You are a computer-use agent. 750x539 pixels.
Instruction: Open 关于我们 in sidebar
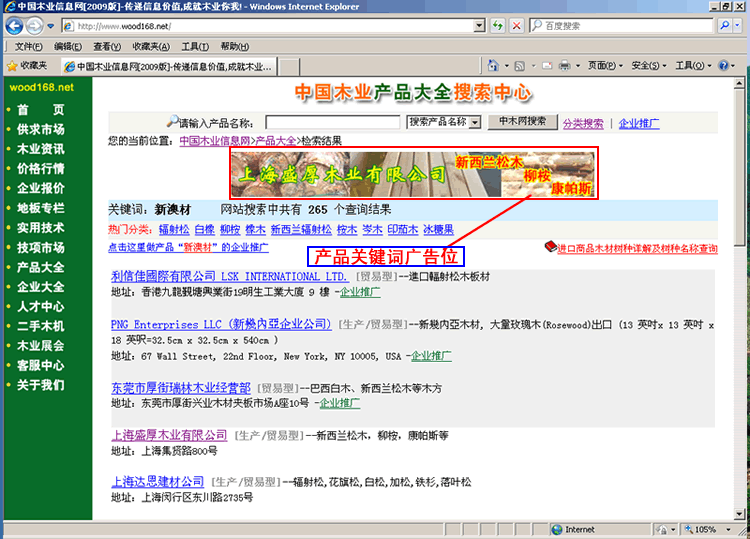click(x=41, y=385)
